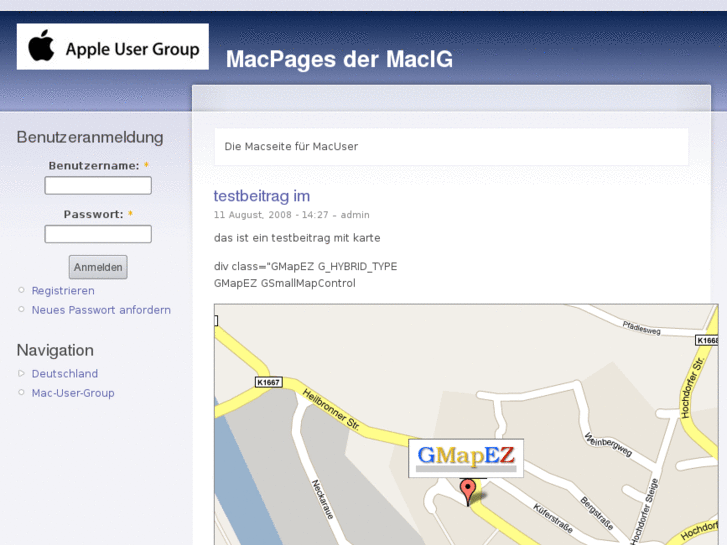727x545 pixels.
Task: Open Neues Passwort anfordern link
Action: coord(101,310)
